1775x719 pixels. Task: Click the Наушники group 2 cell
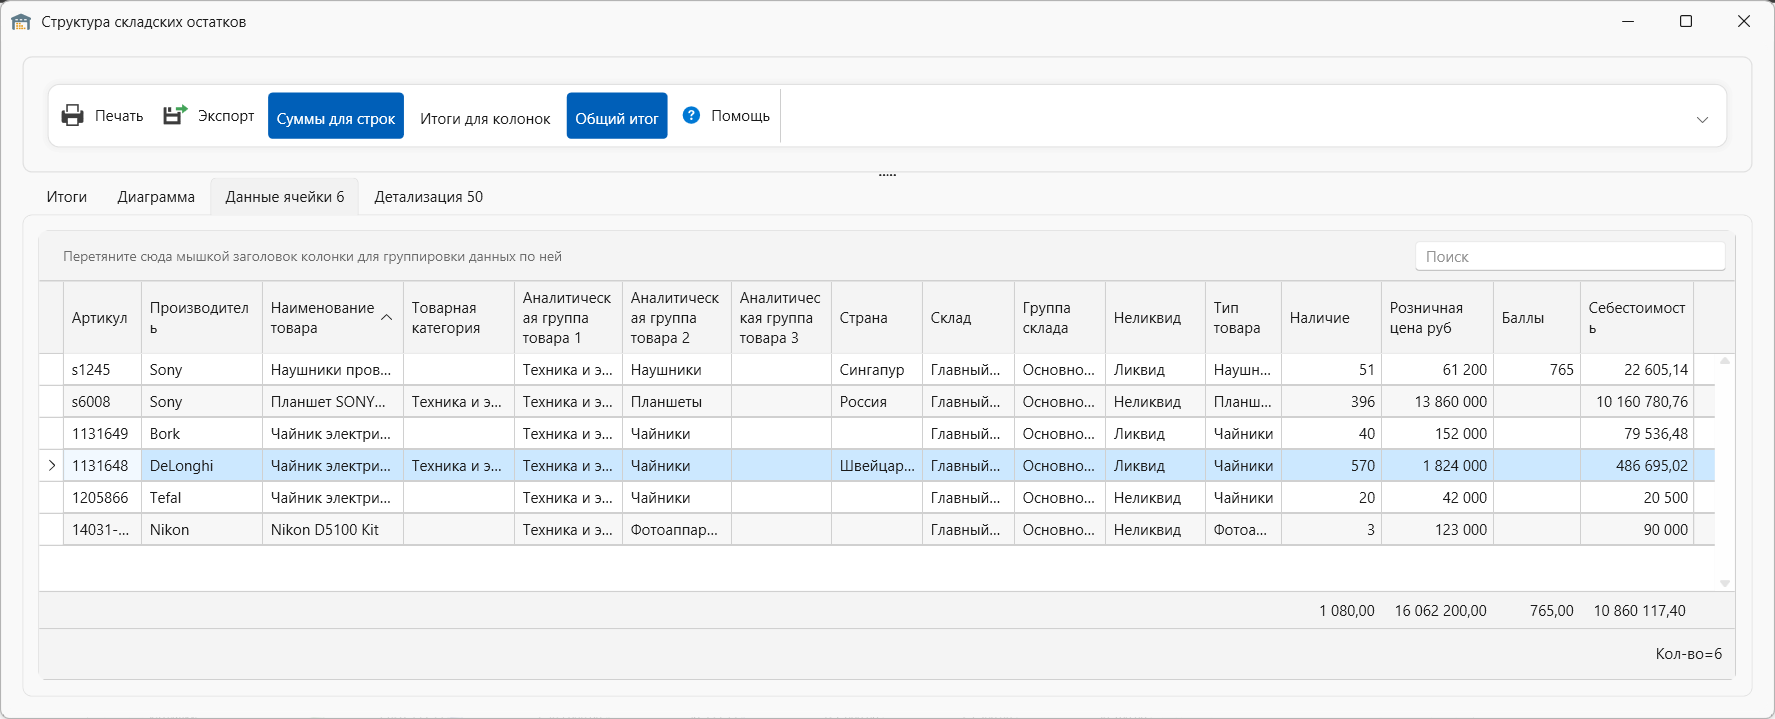tap(677, 370)
